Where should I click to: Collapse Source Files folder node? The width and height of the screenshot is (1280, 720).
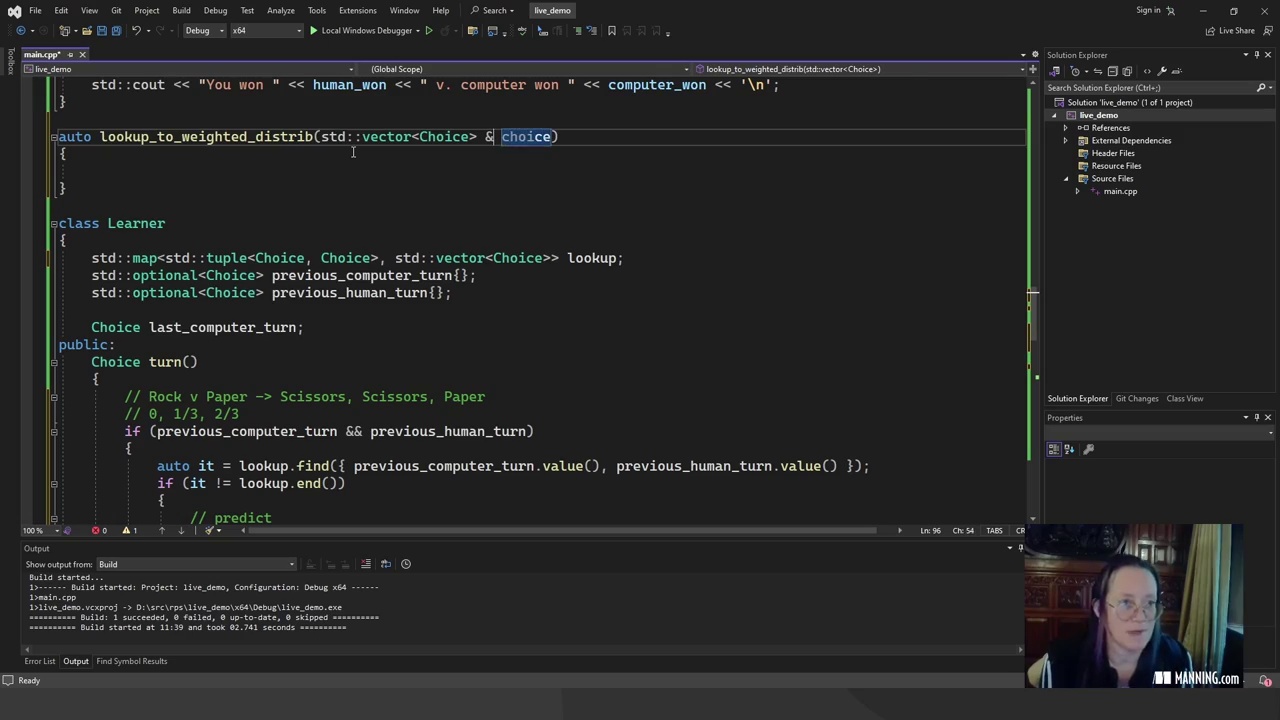[x=1065, y=179]
